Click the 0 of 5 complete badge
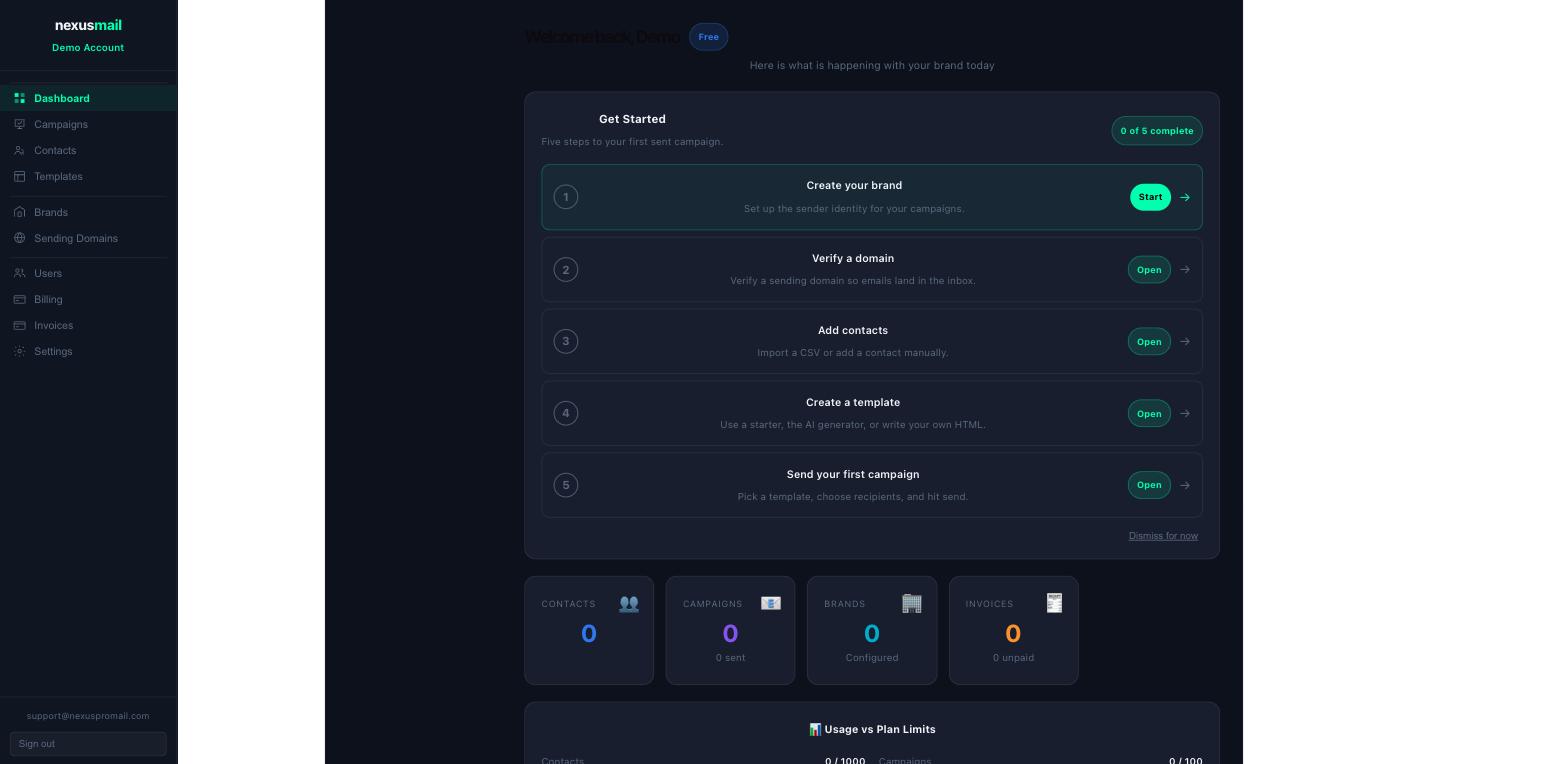1568x764 pixels. click(x=1157, y=131)
